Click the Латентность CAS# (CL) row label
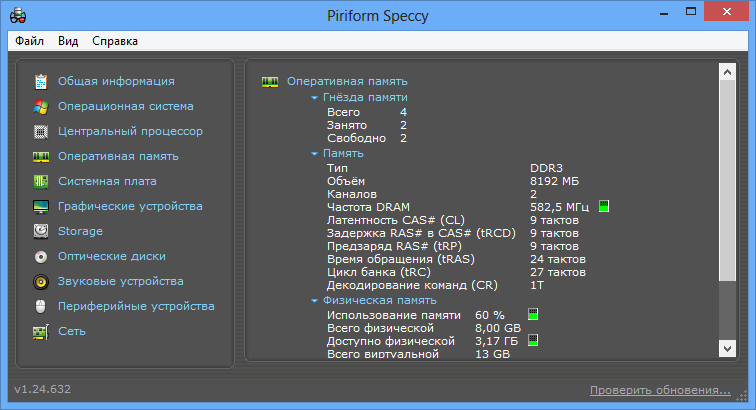This screenshot has width=756, height=410. point(395,220)
